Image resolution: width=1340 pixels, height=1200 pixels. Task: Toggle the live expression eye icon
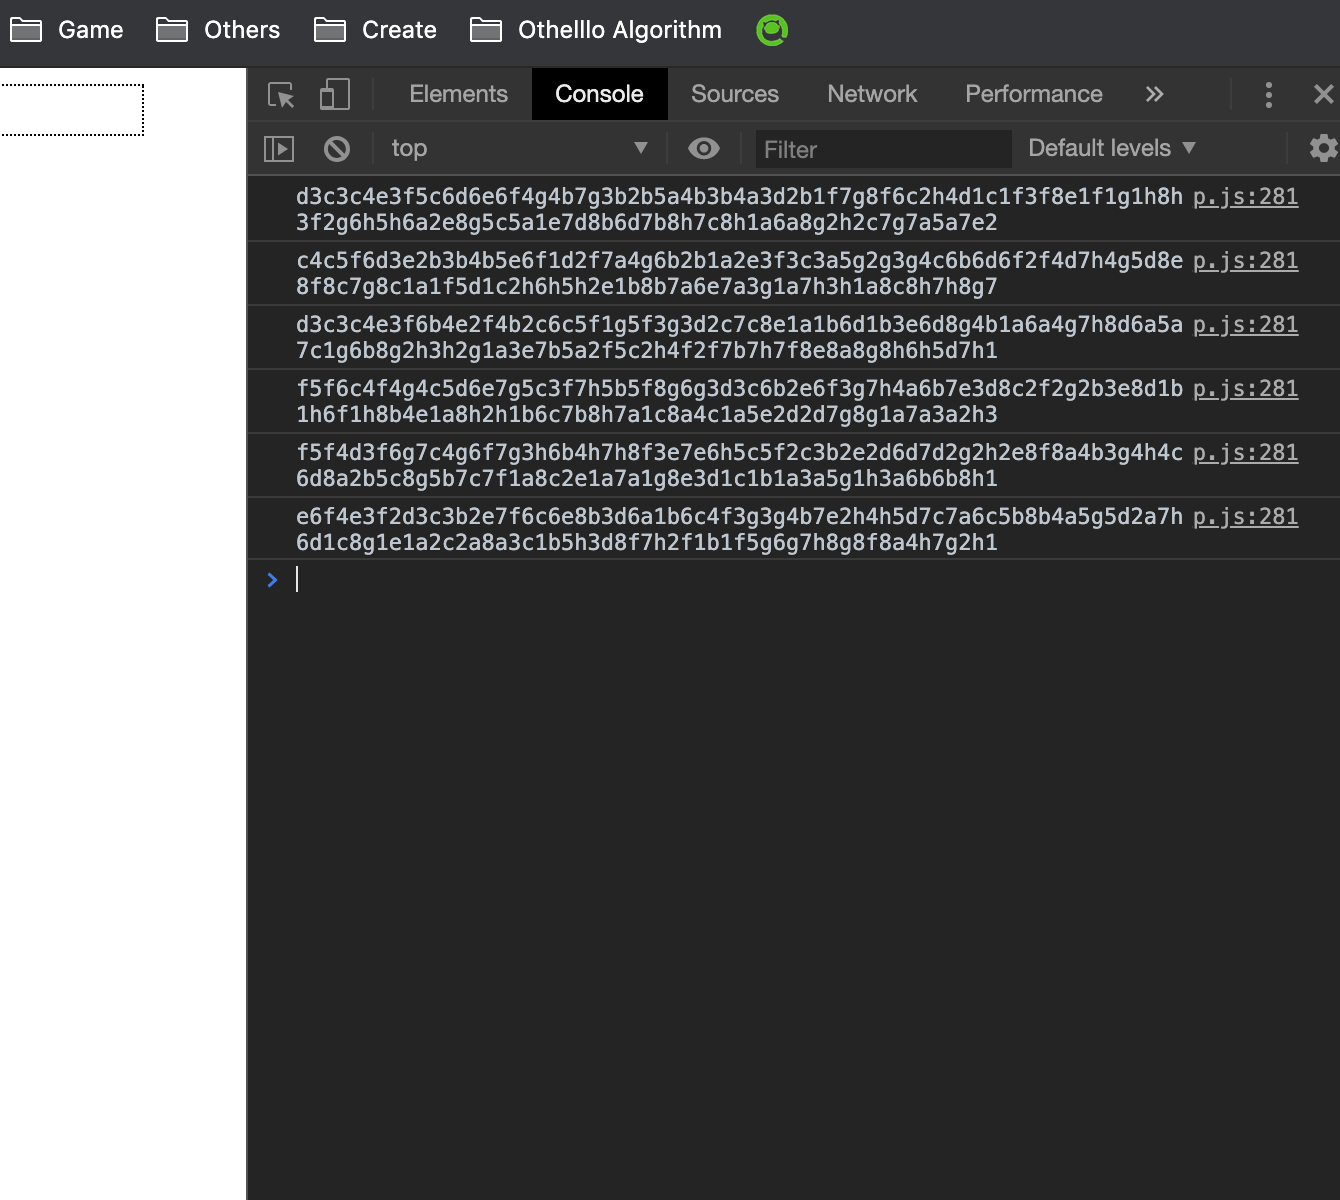(704, 149)
